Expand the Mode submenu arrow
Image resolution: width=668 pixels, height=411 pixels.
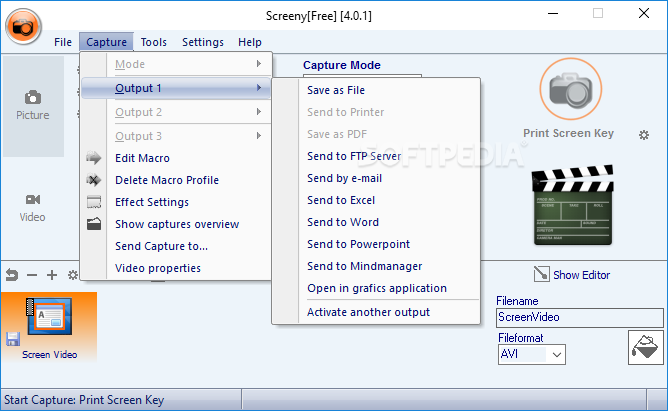click(259, 64)
